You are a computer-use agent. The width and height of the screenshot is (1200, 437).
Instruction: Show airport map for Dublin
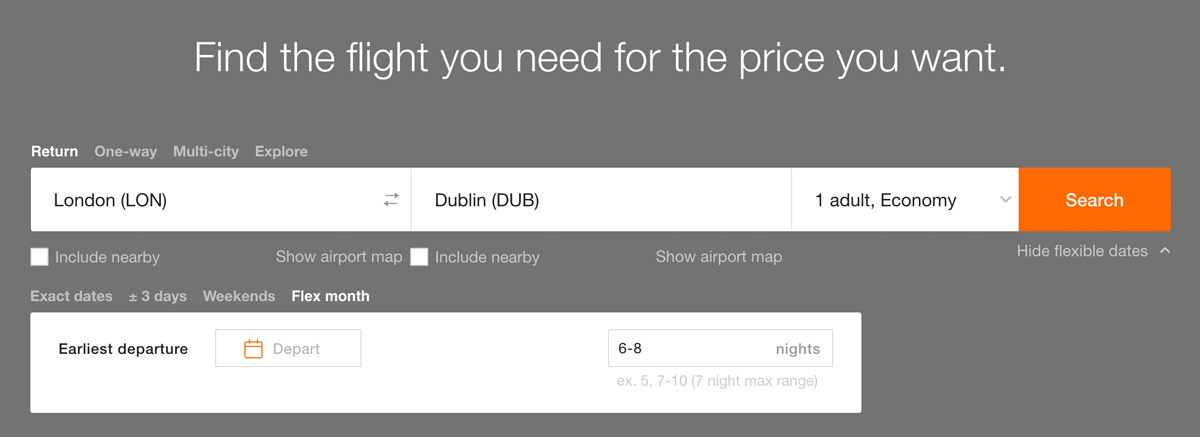tap(719, 257)
